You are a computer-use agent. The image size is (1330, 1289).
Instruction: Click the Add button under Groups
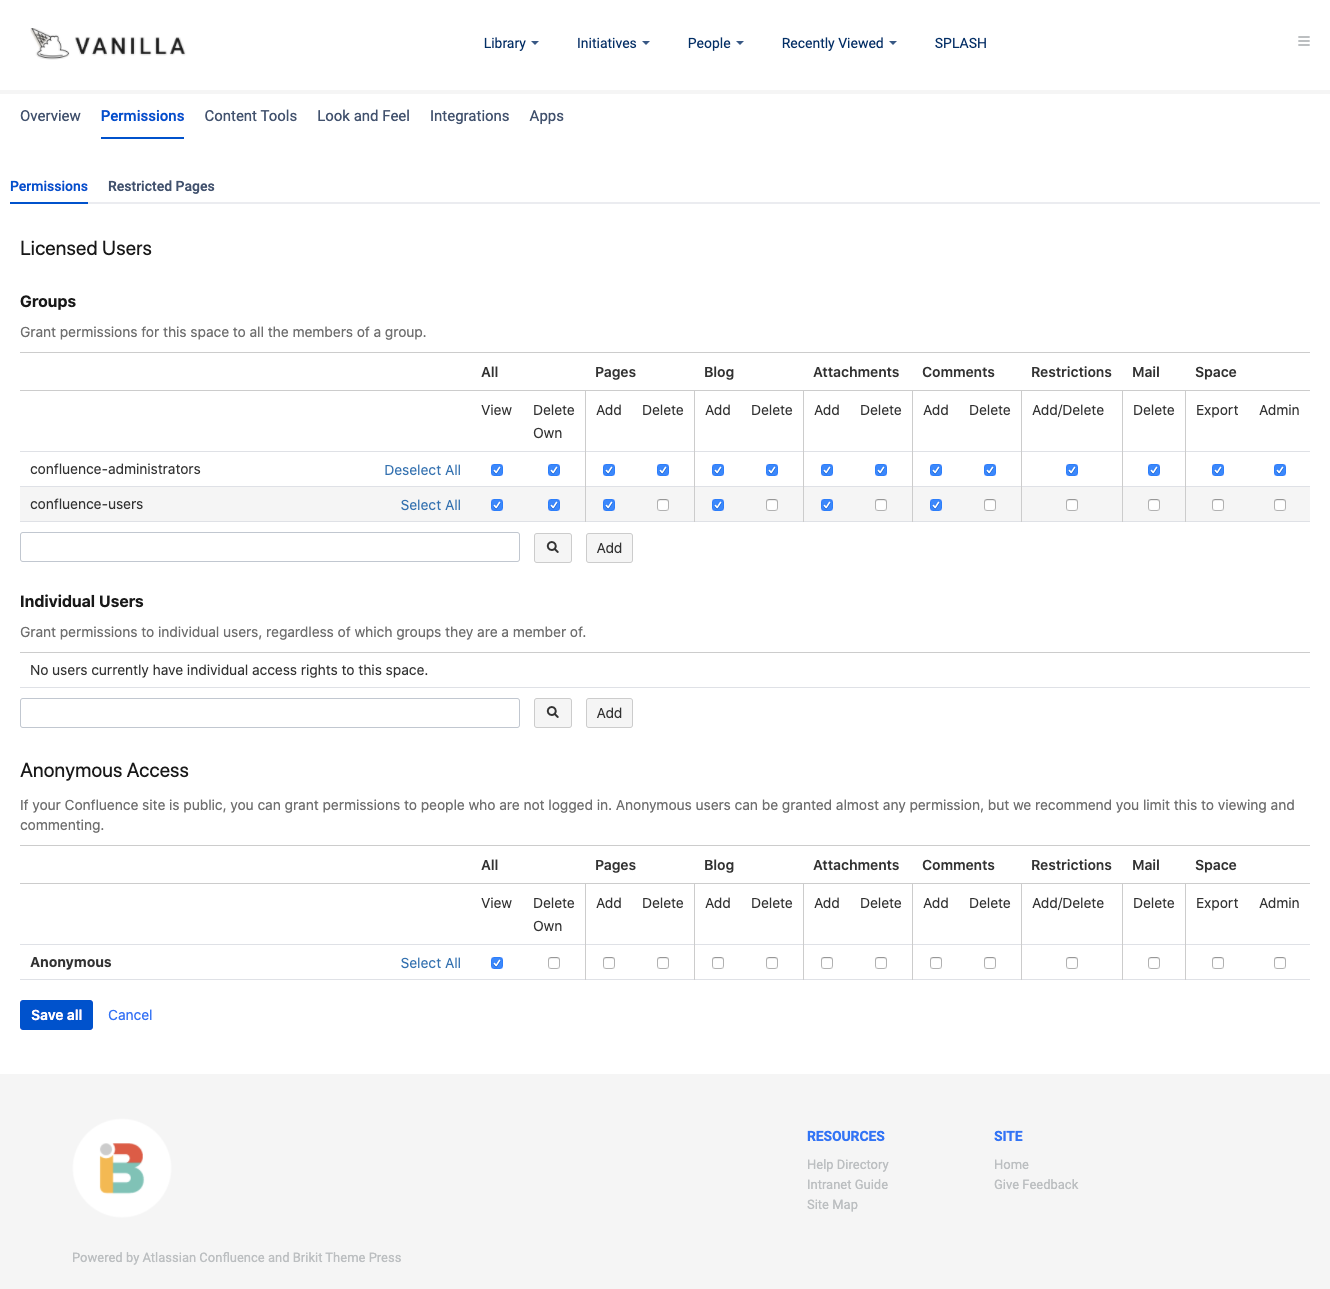pyautogui.click(x=609, y=548)
